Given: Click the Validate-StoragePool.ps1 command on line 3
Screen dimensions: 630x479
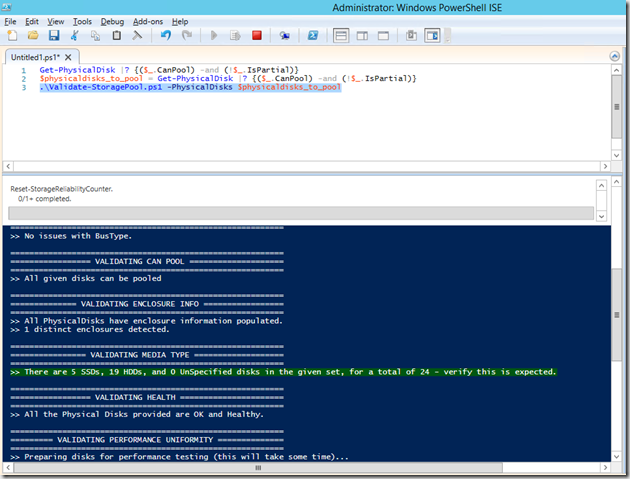Looking at the screenshot, I should tap(100, 87).
